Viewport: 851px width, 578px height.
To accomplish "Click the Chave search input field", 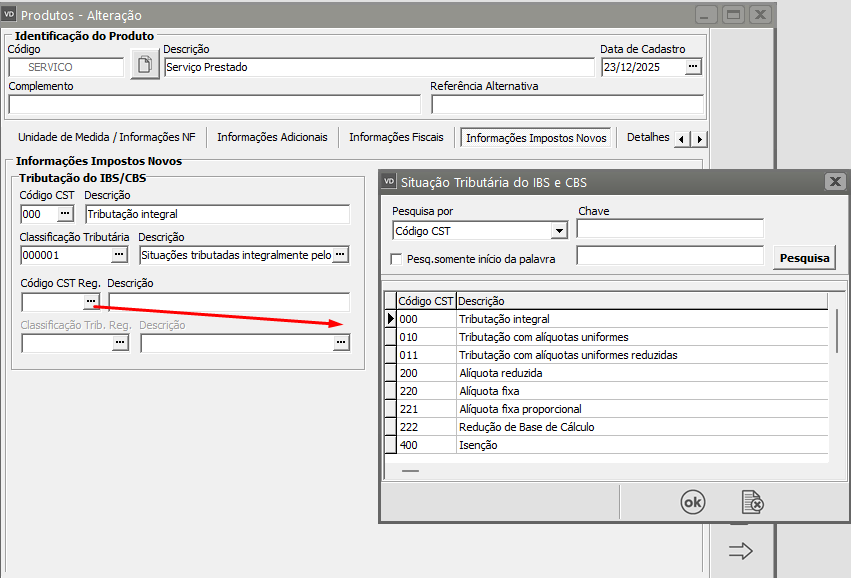I will 669,230.
